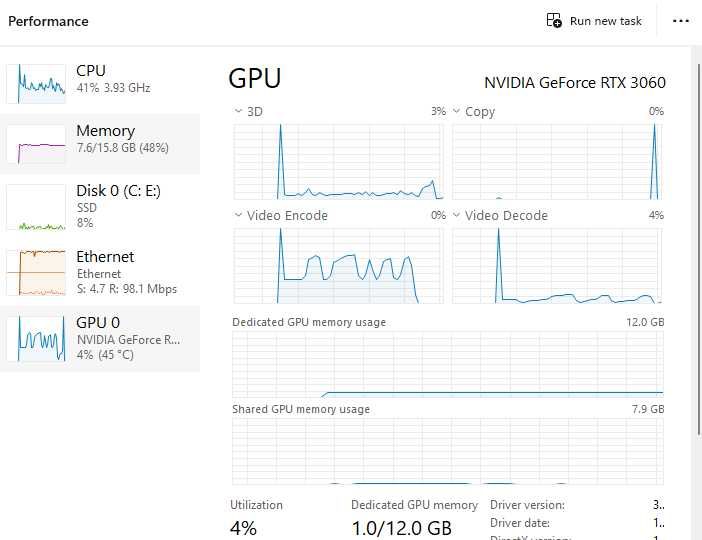This screenshot has width=702, height=540.
Task: Click the Ethernet sidebar entry label
Action: point(105,257)
